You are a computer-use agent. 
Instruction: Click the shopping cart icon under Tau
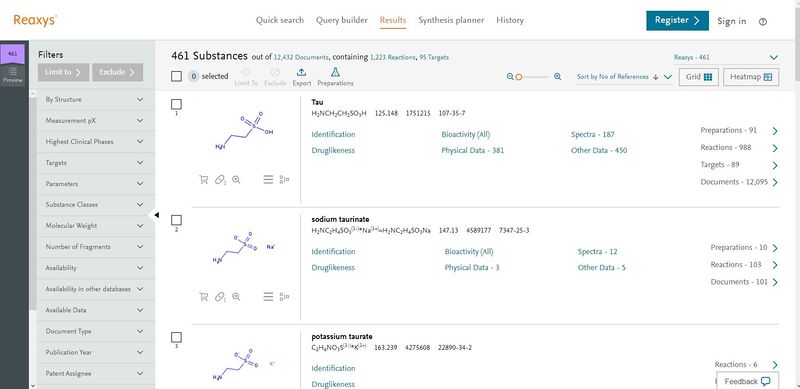click(204, 180)
